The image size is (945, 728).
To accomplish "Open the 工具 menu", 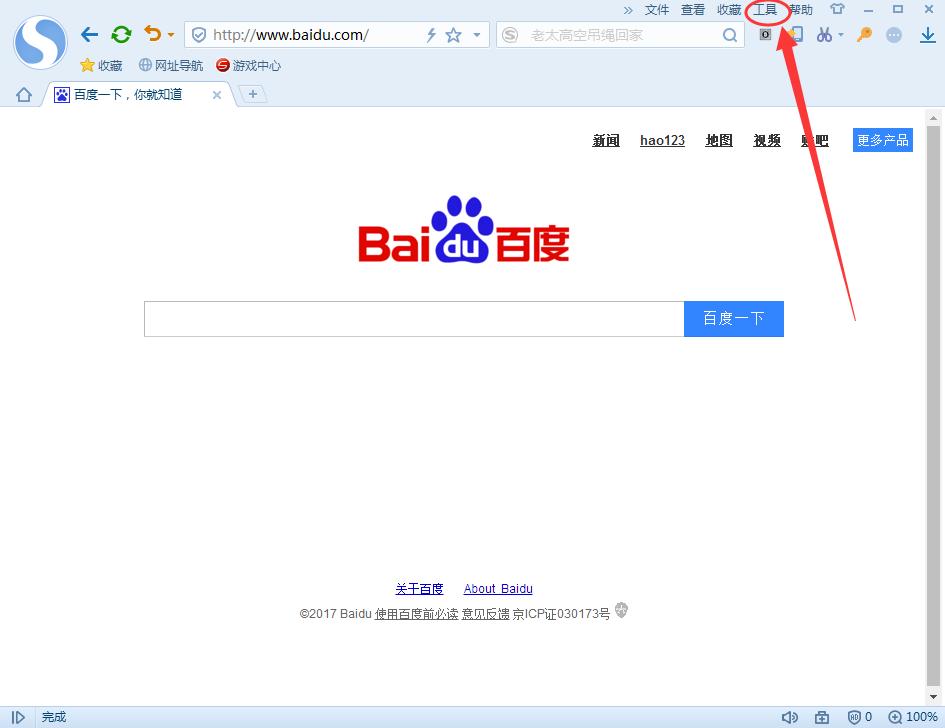I will tap(765, 10).
